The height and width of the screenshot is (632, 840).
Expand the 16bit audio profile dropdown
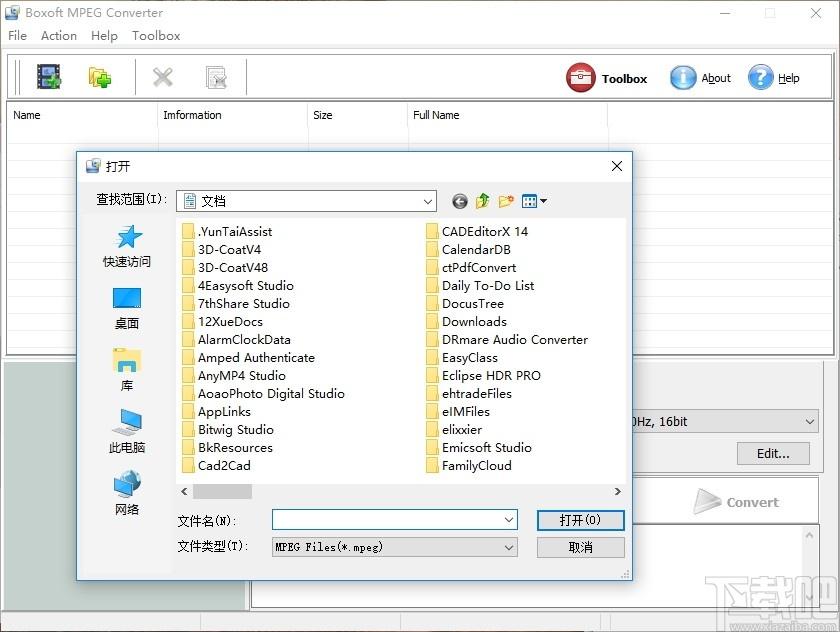point(809,422)
